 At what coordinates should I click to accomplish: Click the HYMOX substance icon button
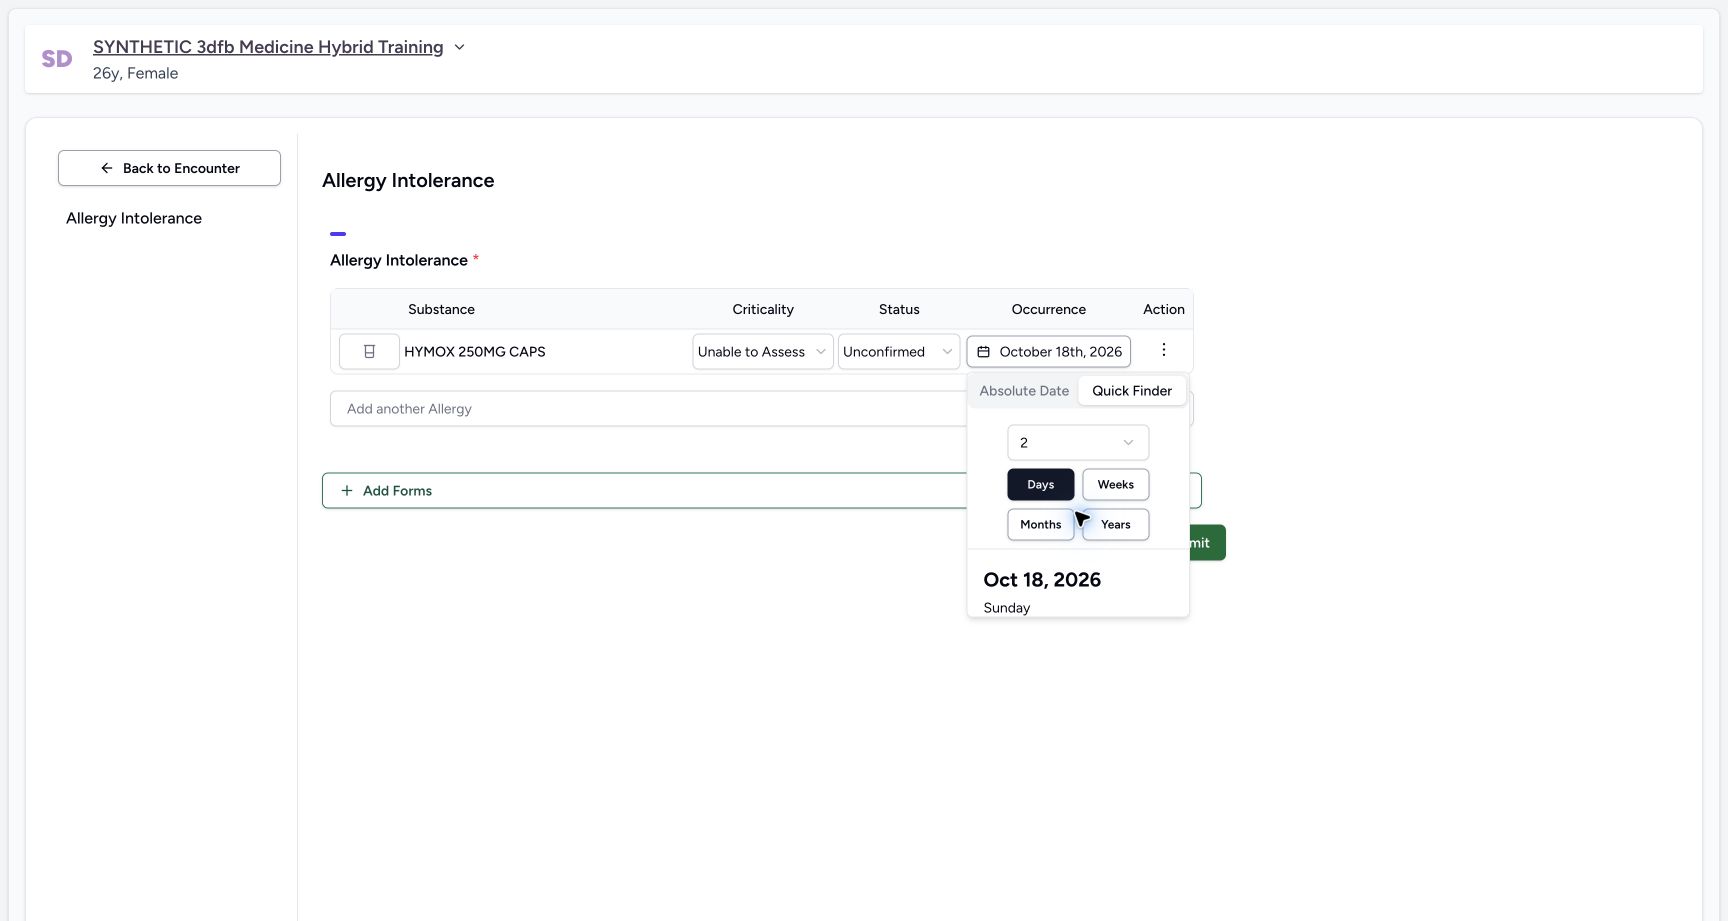(369, 352)
